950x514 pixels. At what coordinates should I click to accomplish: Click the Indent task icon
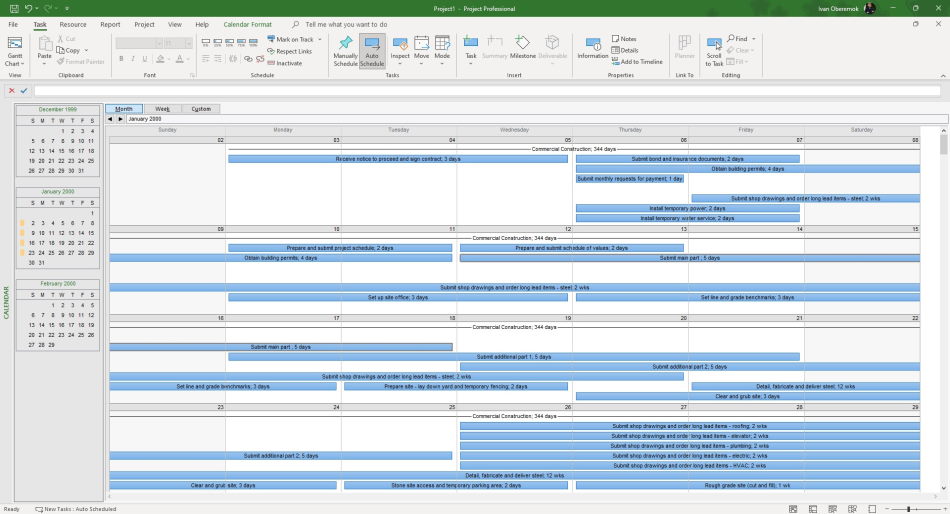tap(218, 59)
